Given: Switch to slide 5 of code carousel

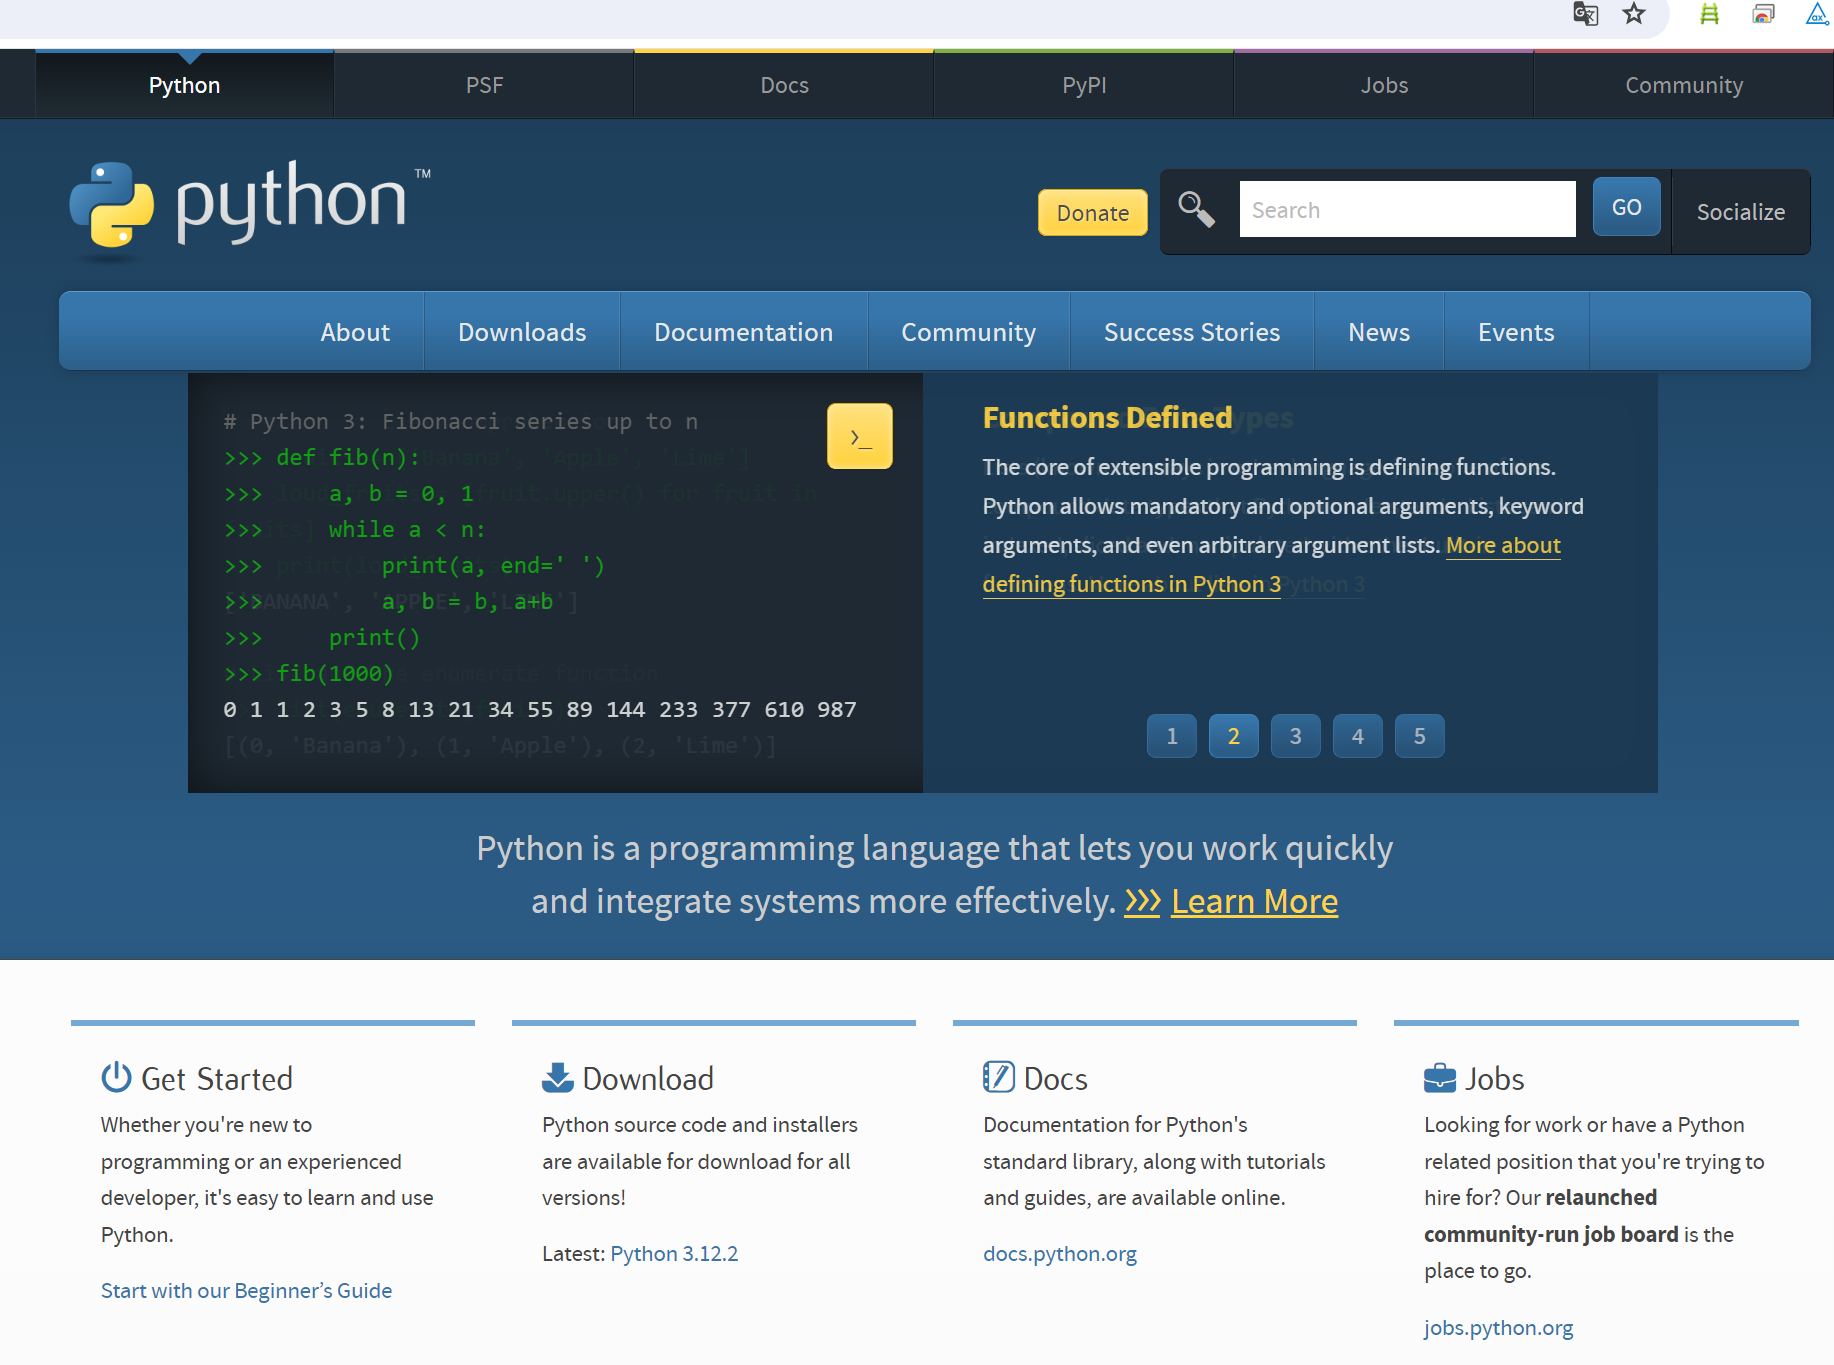Looking at the screenshot, I should (1420, 736).
